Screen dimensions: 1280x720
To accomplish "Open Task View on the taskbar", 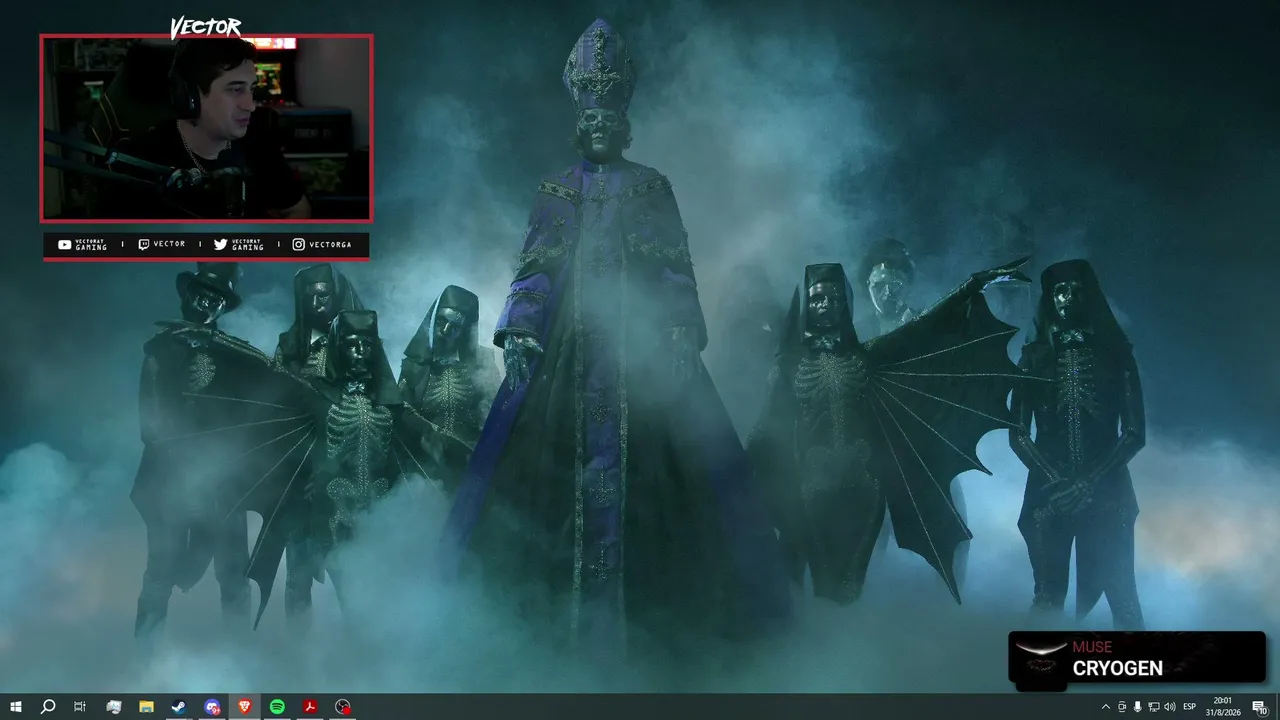I will 80,707.
